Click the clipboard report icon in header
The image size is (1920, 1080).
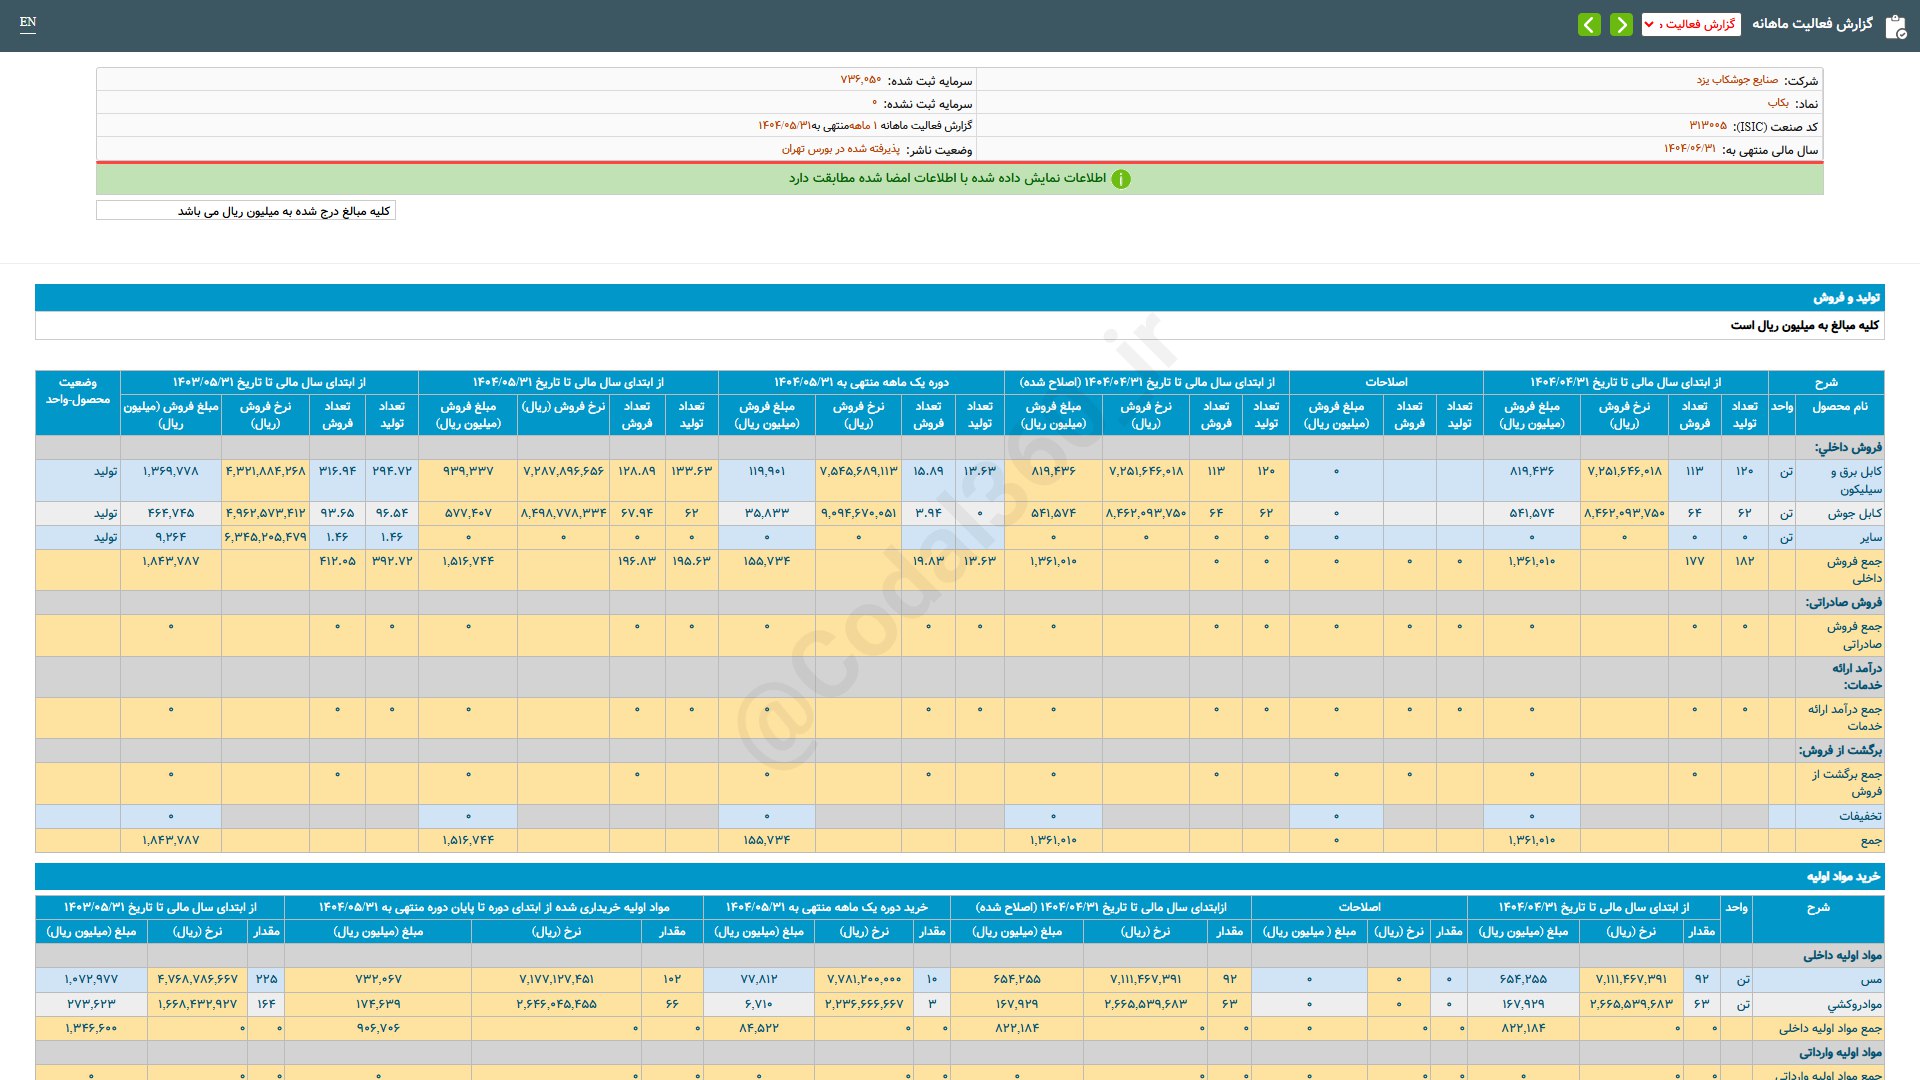(1895, 26)
